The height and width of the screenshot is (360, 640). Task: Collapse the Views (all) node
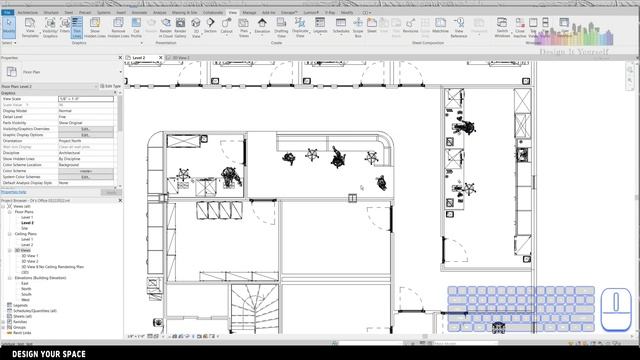pyautogui.click(x=3, y=207)
